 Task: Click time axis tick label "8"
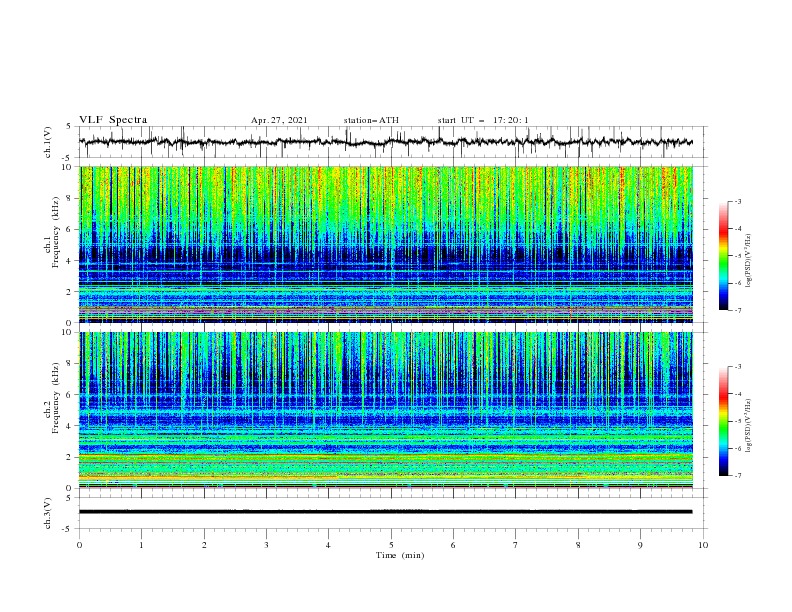click(x=578, y=545)
